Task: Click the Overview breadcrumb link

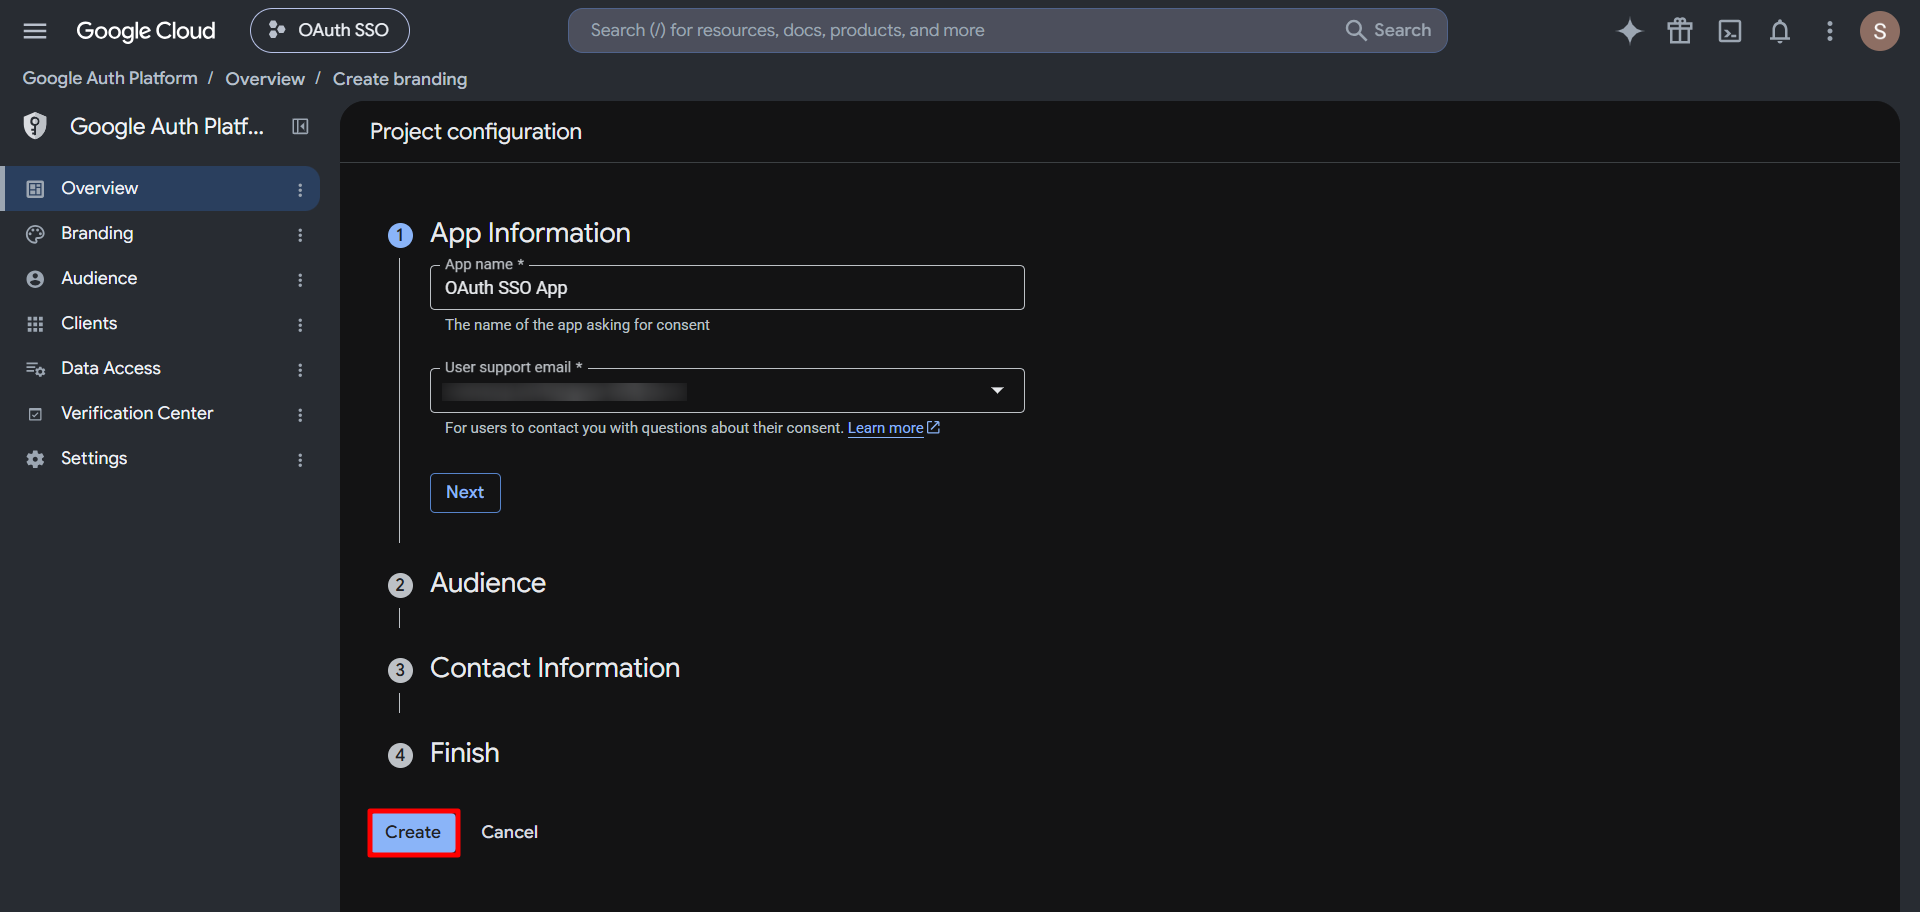Action: pos(265,79)
